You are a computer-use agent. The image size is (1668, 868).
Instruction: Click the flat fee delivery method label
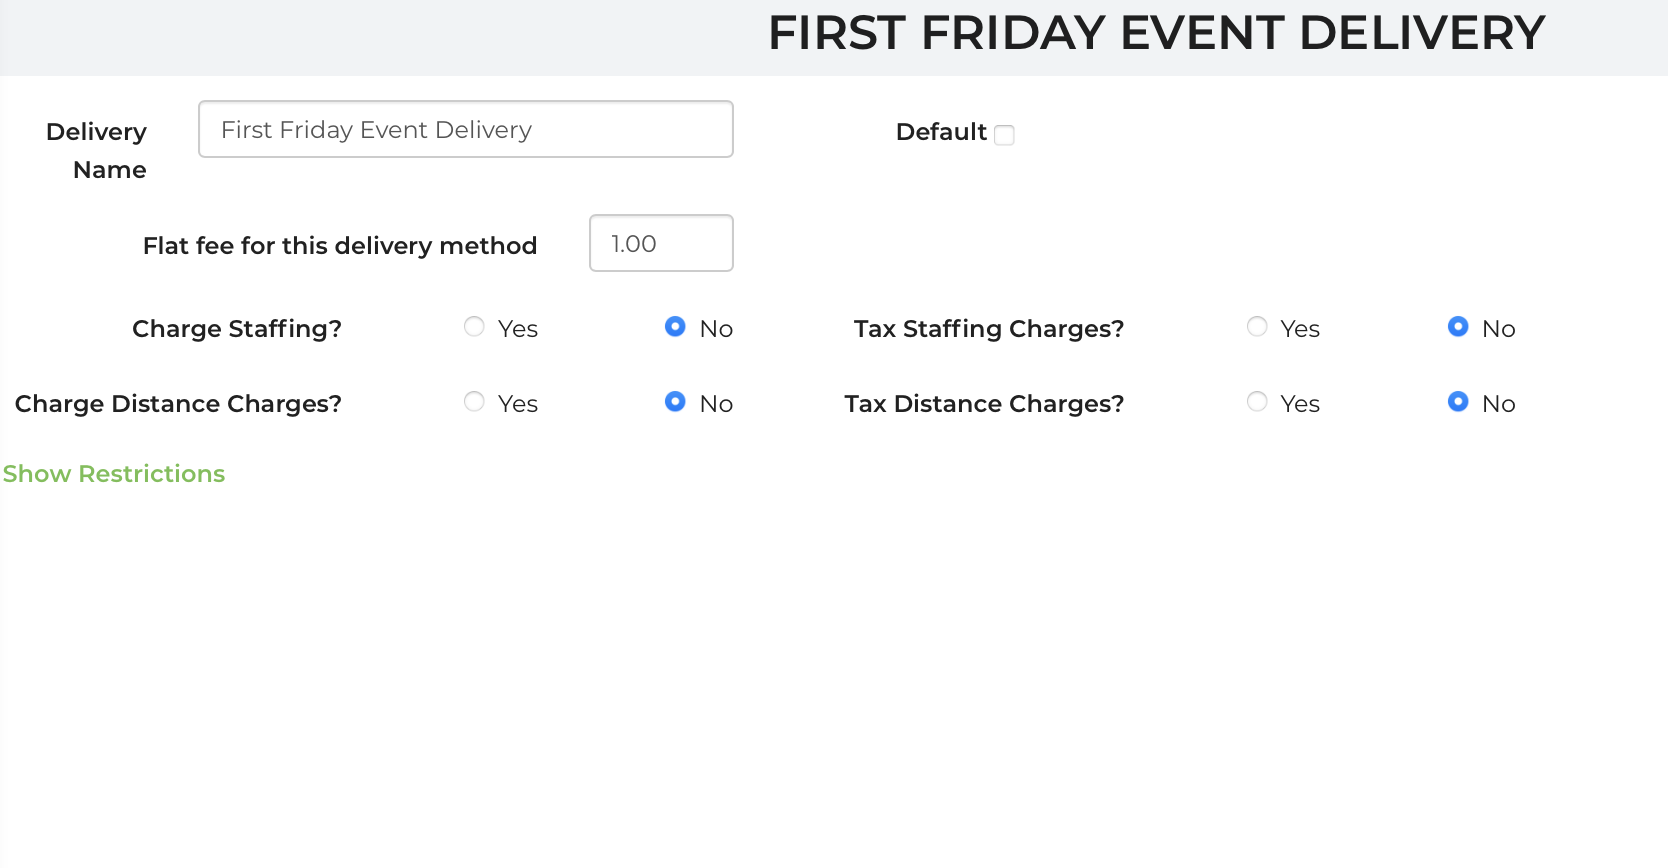click(340, 246)
